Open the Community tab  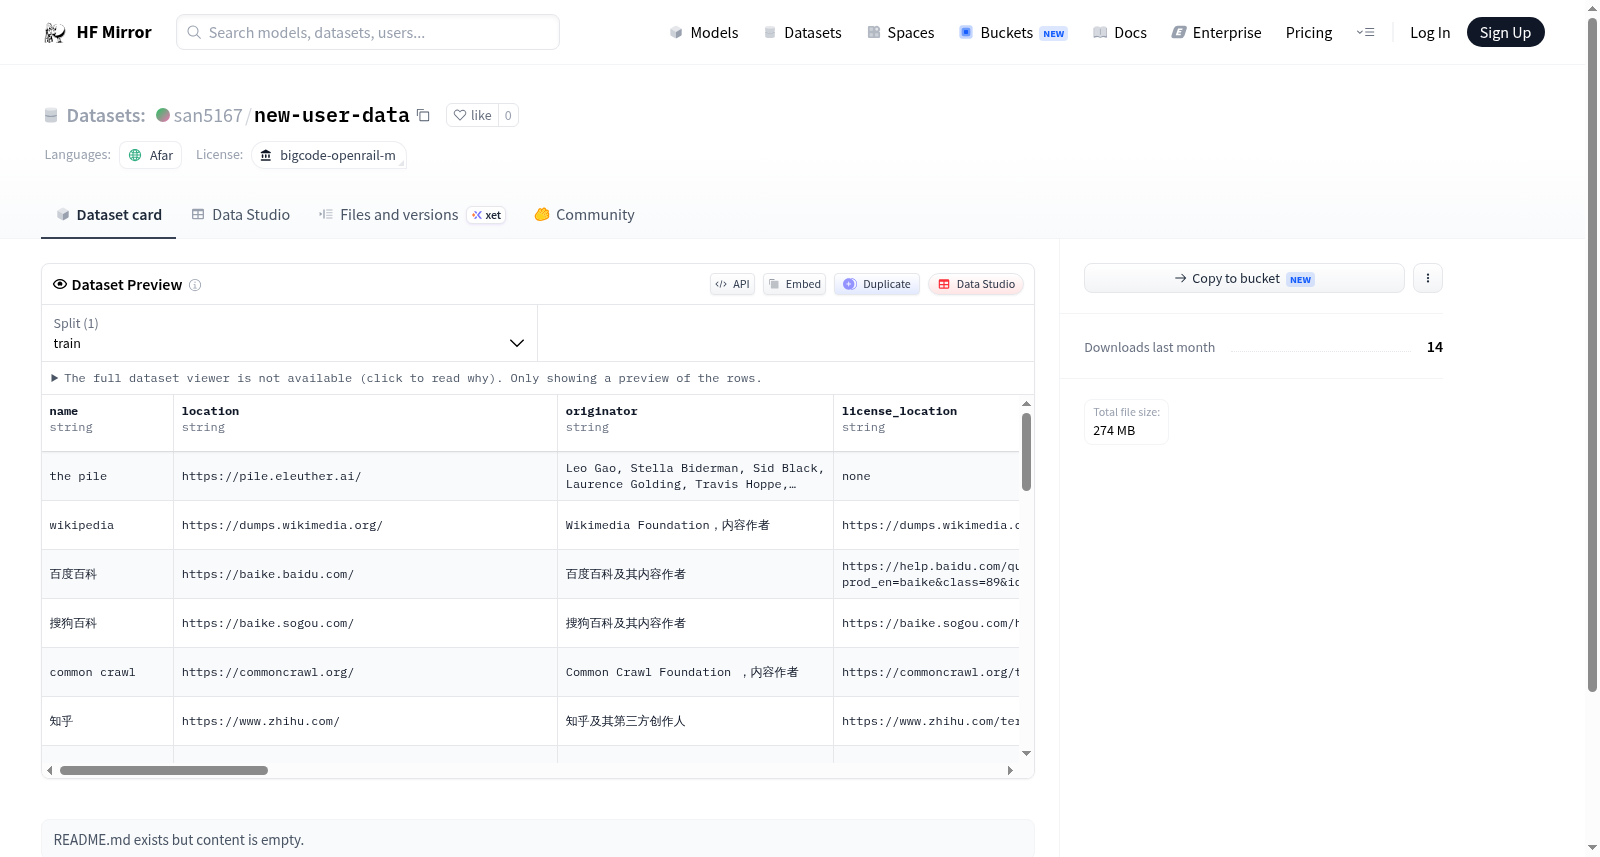pos(585,215)
